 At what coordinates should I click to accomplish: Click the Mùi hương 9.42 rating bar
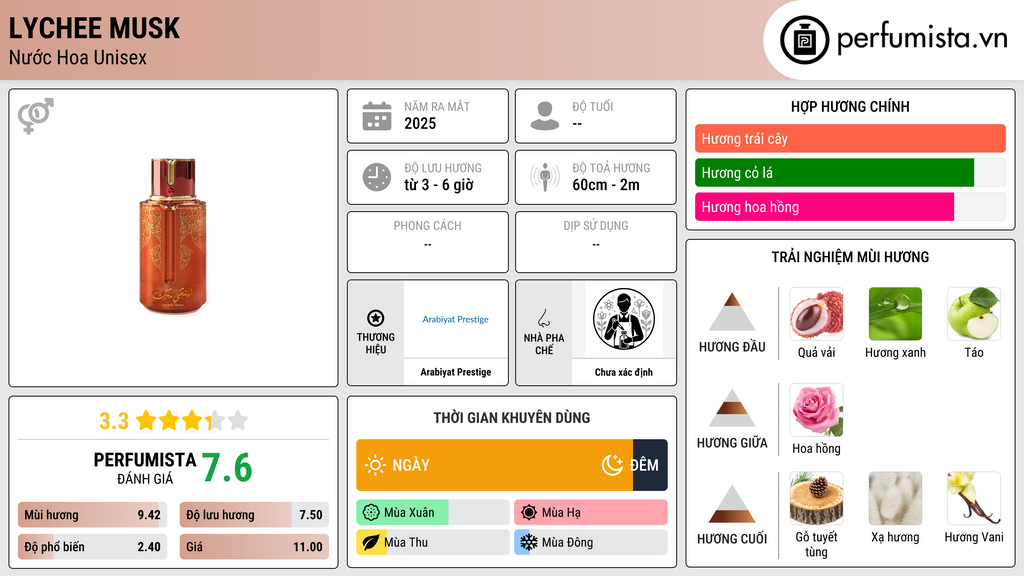click(92, 515)
